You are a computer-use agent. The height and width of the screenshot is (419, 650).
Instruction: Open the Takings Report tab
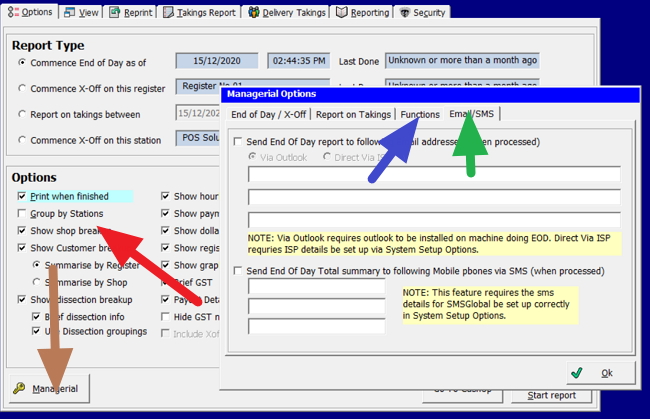[x=199, y=13]
